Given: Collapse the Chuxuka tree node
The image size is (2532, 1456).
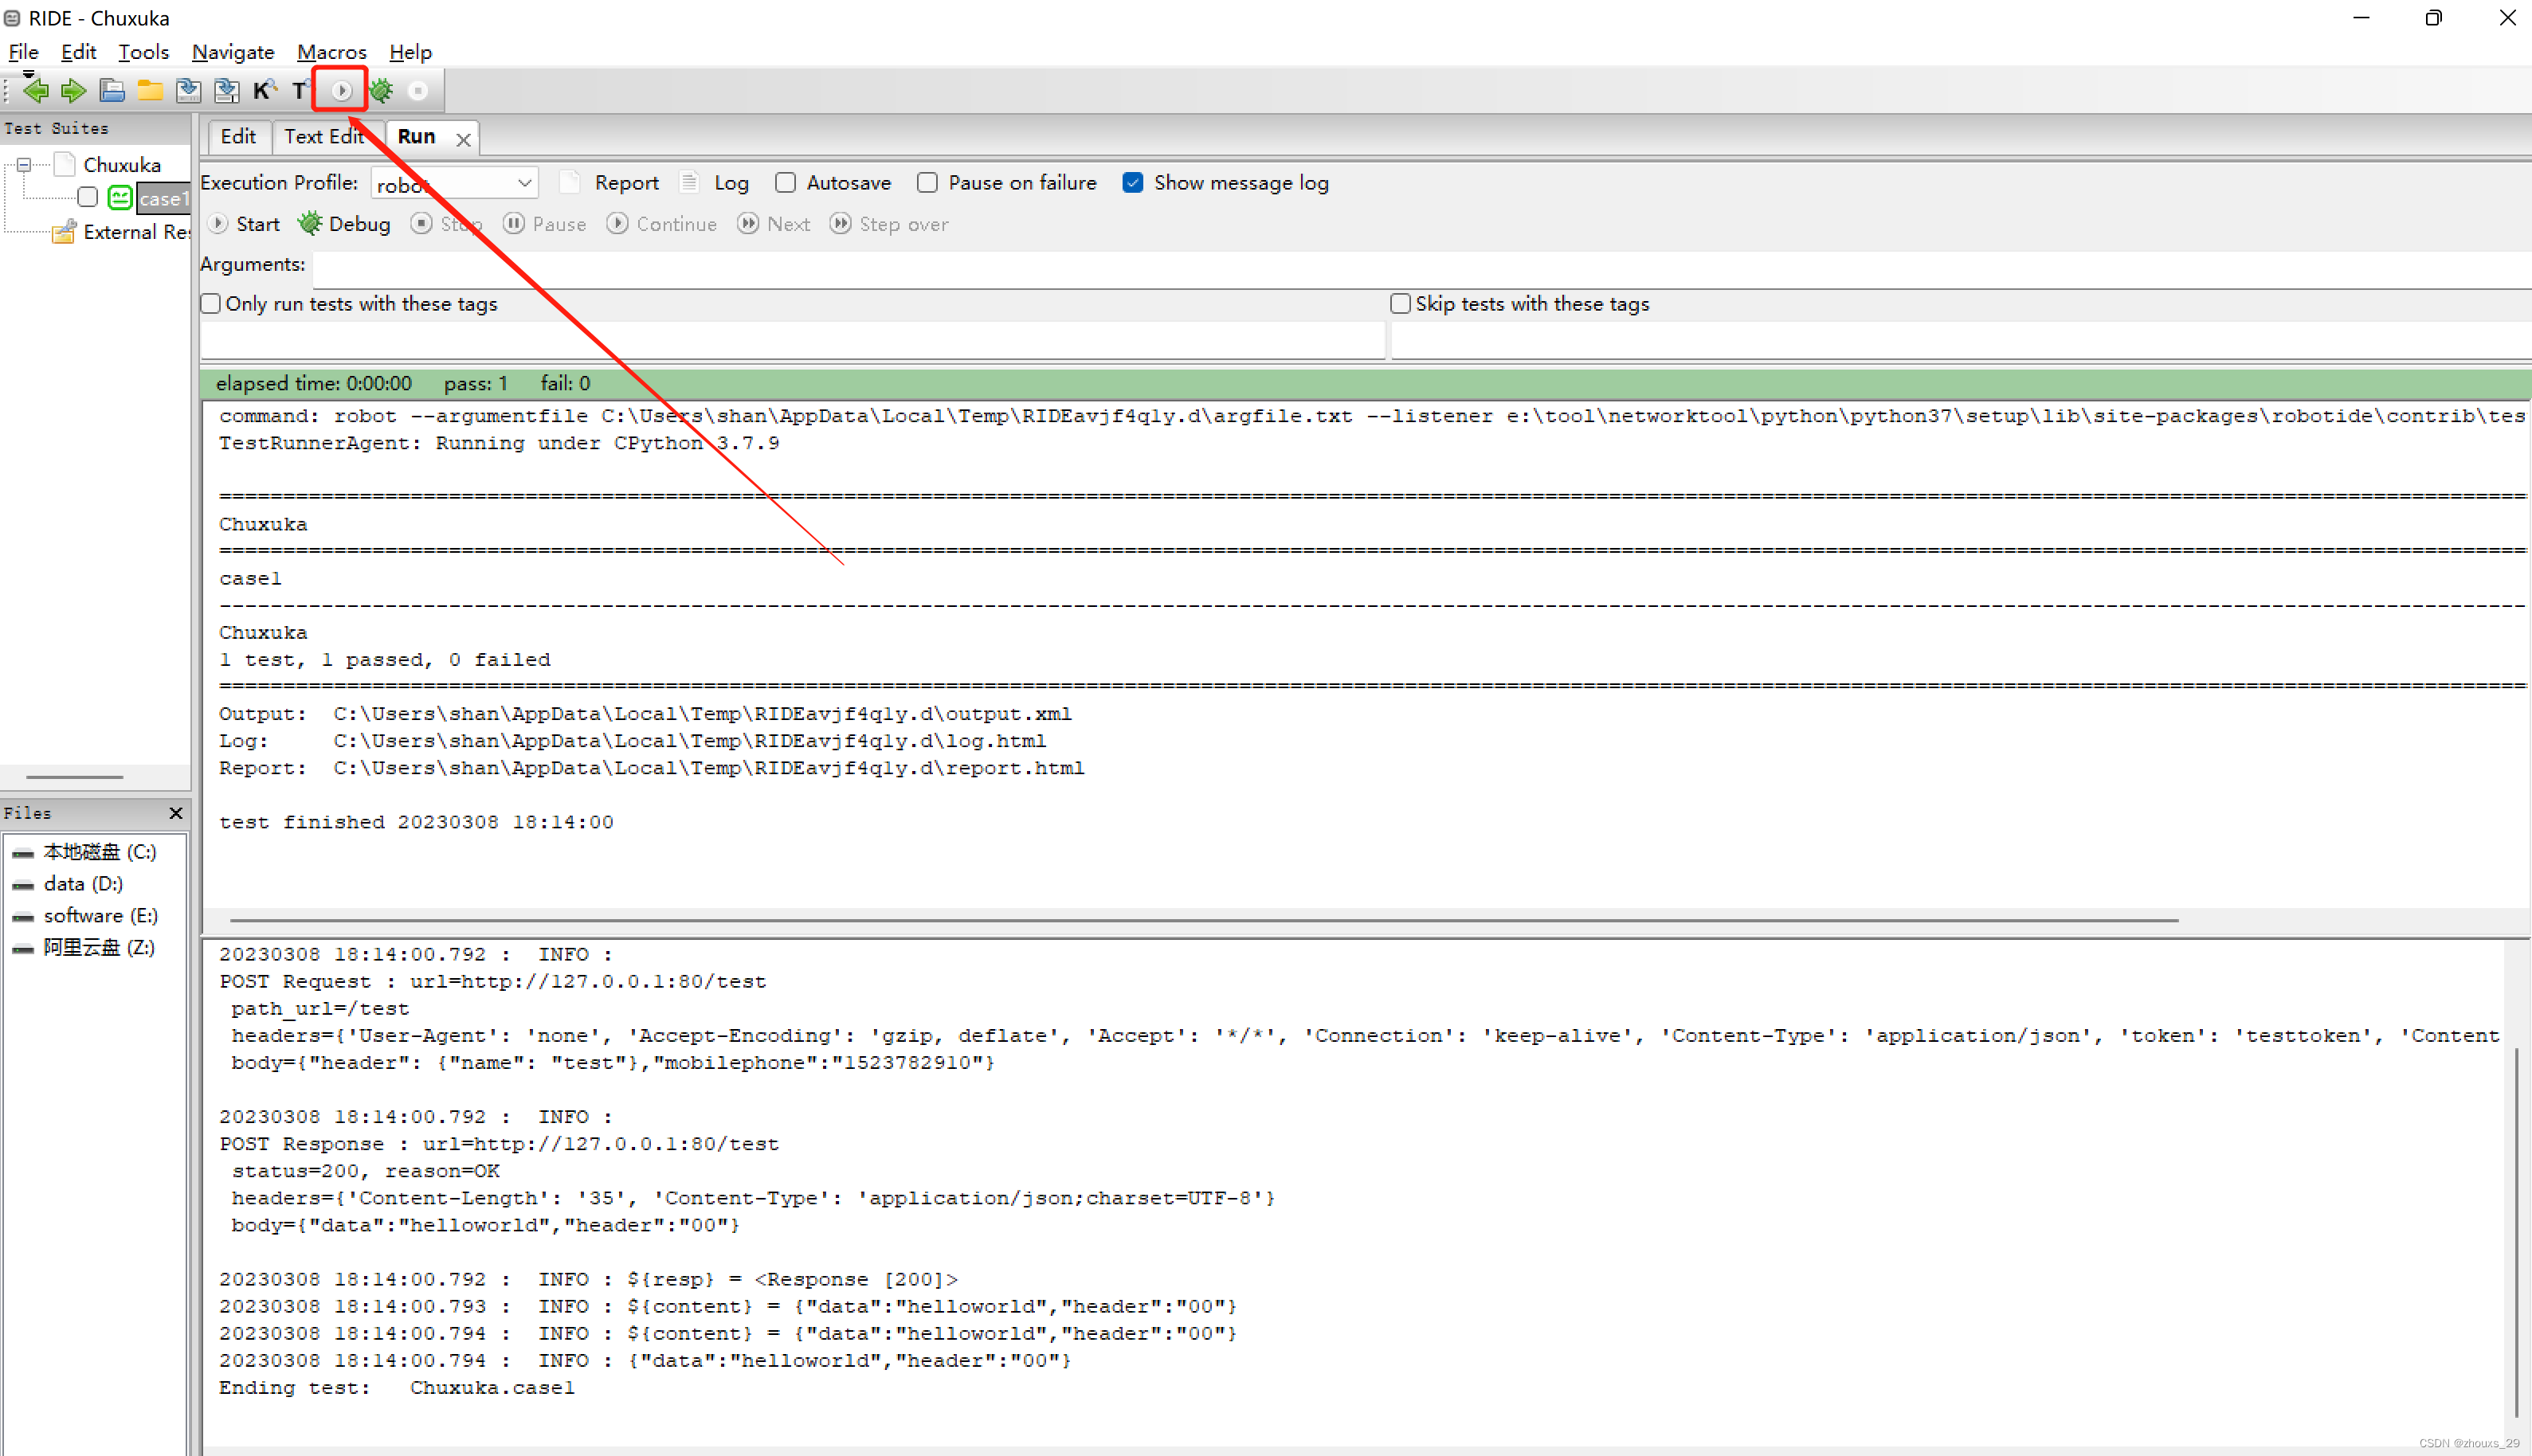Looking at the screenshot, I should tap(24, 165).
